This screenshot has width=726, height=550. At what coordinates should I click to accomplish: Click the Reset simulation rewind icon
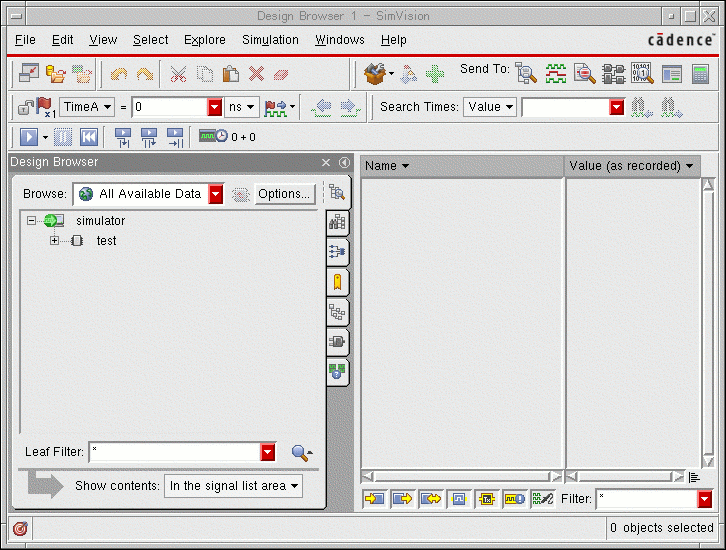89,137
